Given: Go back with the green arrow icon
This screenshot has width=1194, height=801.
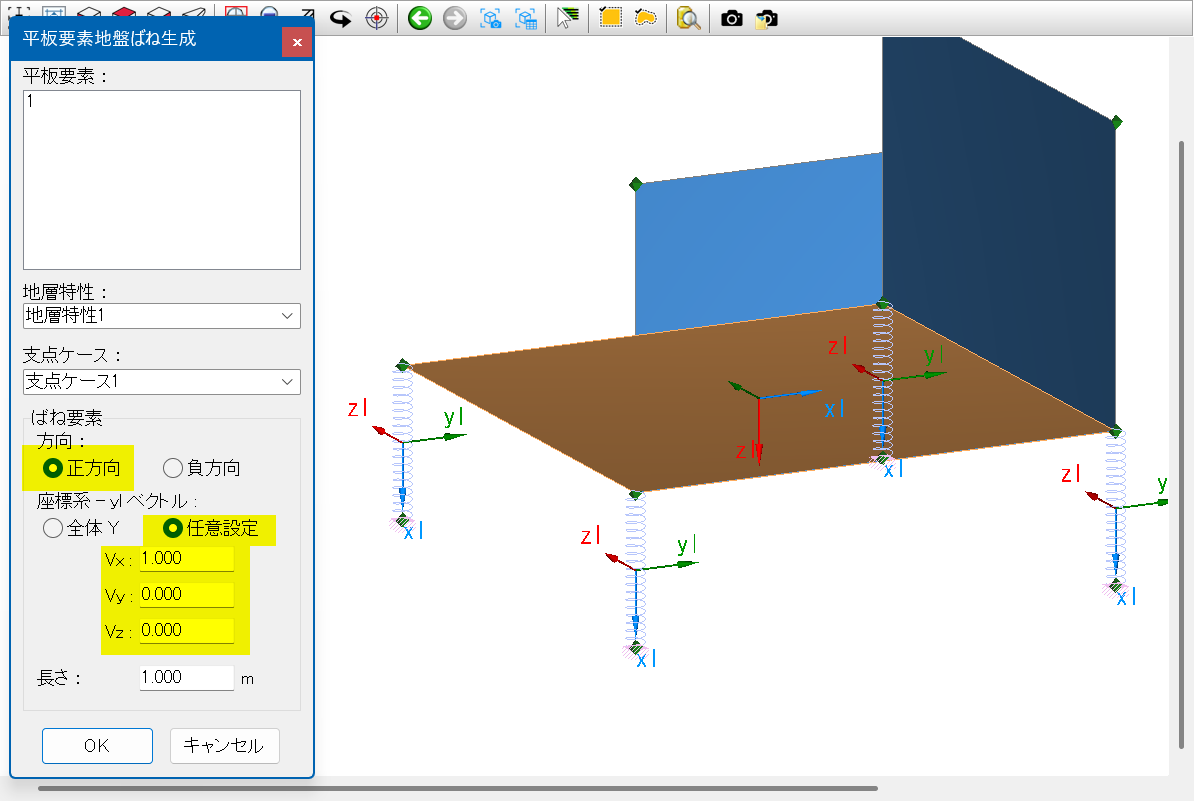Looking at the screenshot, I should [420, 18].
